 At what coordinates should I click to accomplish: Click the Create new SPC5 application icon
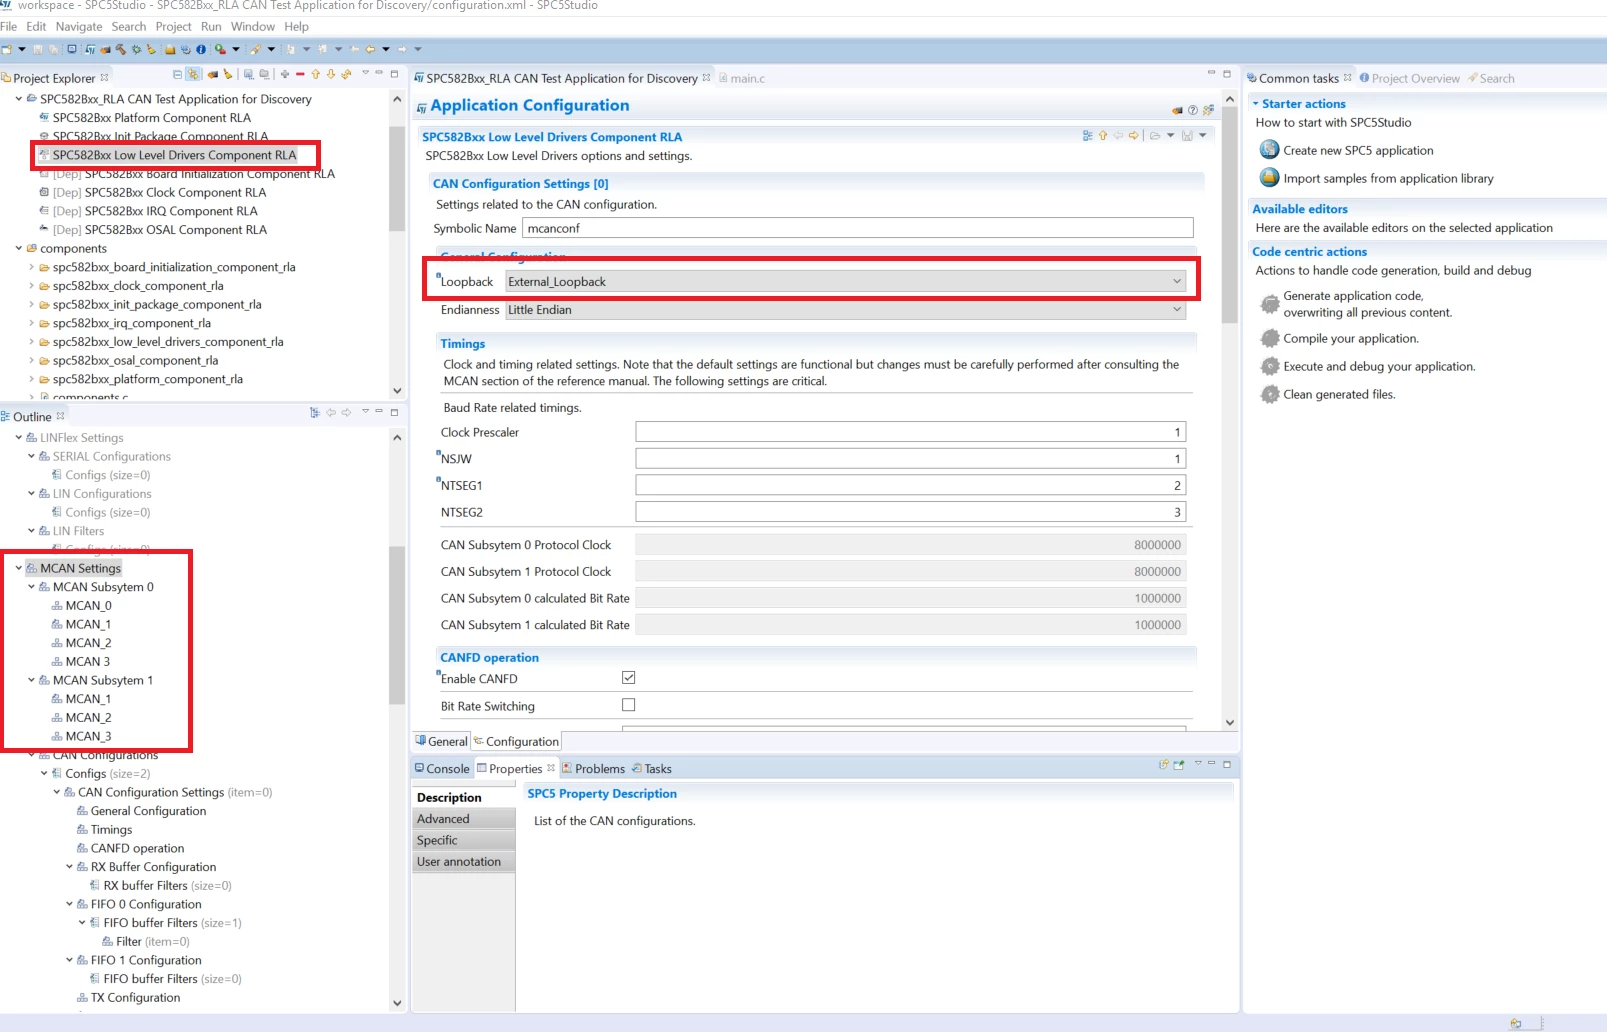tap(1269, 150)
